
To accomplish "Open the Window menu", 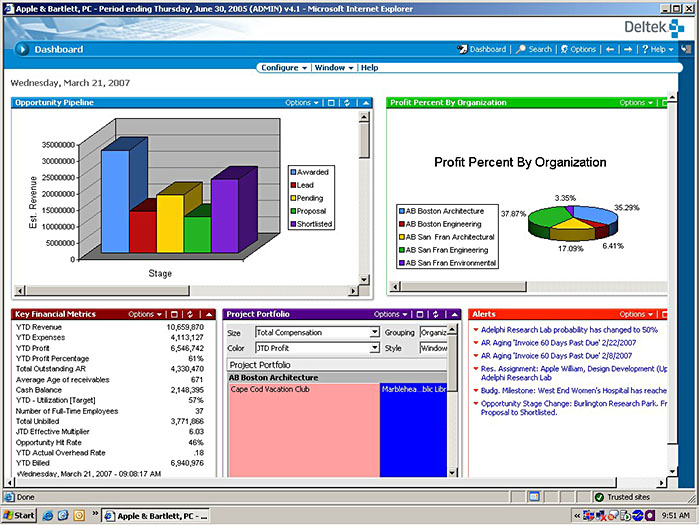I will coord(334,68).
